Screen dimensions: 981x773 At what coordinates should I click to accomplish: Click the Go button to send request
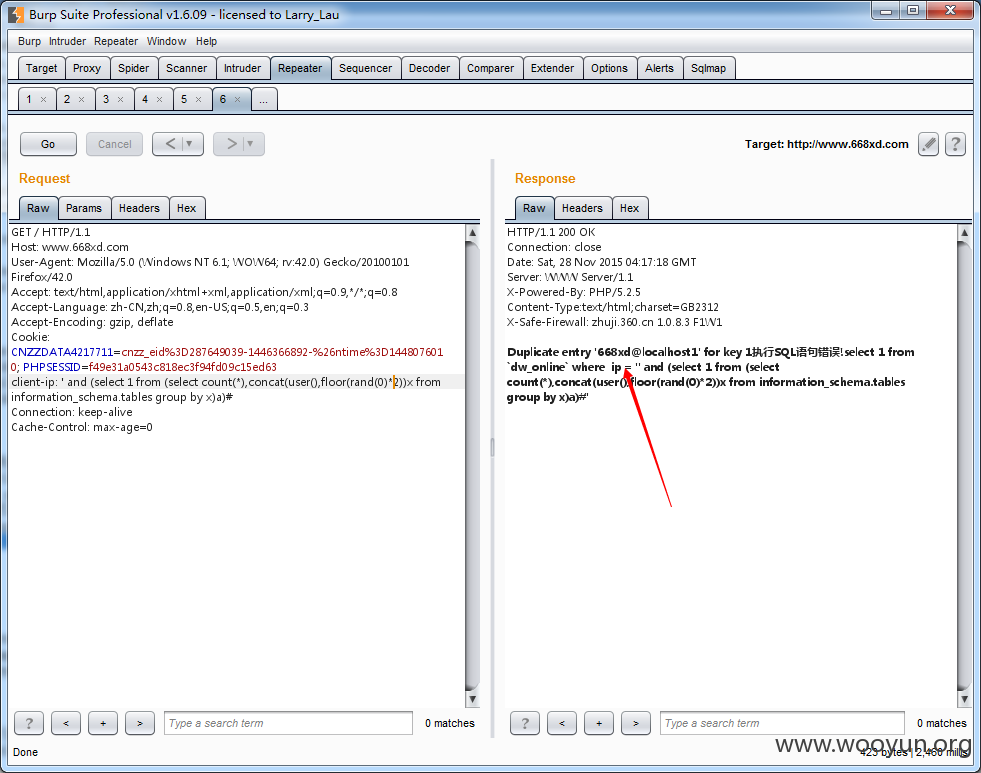[48, 144]
